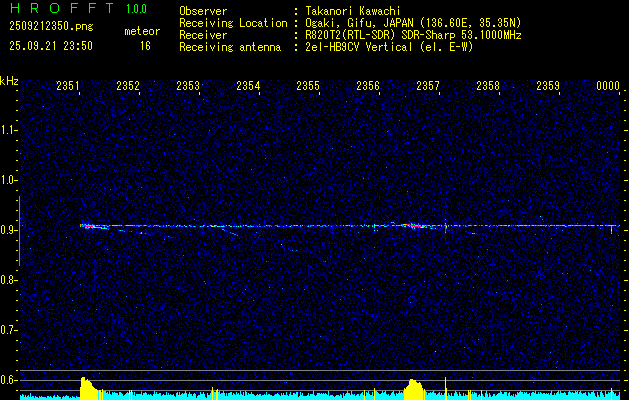Click the version number 1.0.0
The width and height of the screenshot is (629, 400).
[136, 9]
